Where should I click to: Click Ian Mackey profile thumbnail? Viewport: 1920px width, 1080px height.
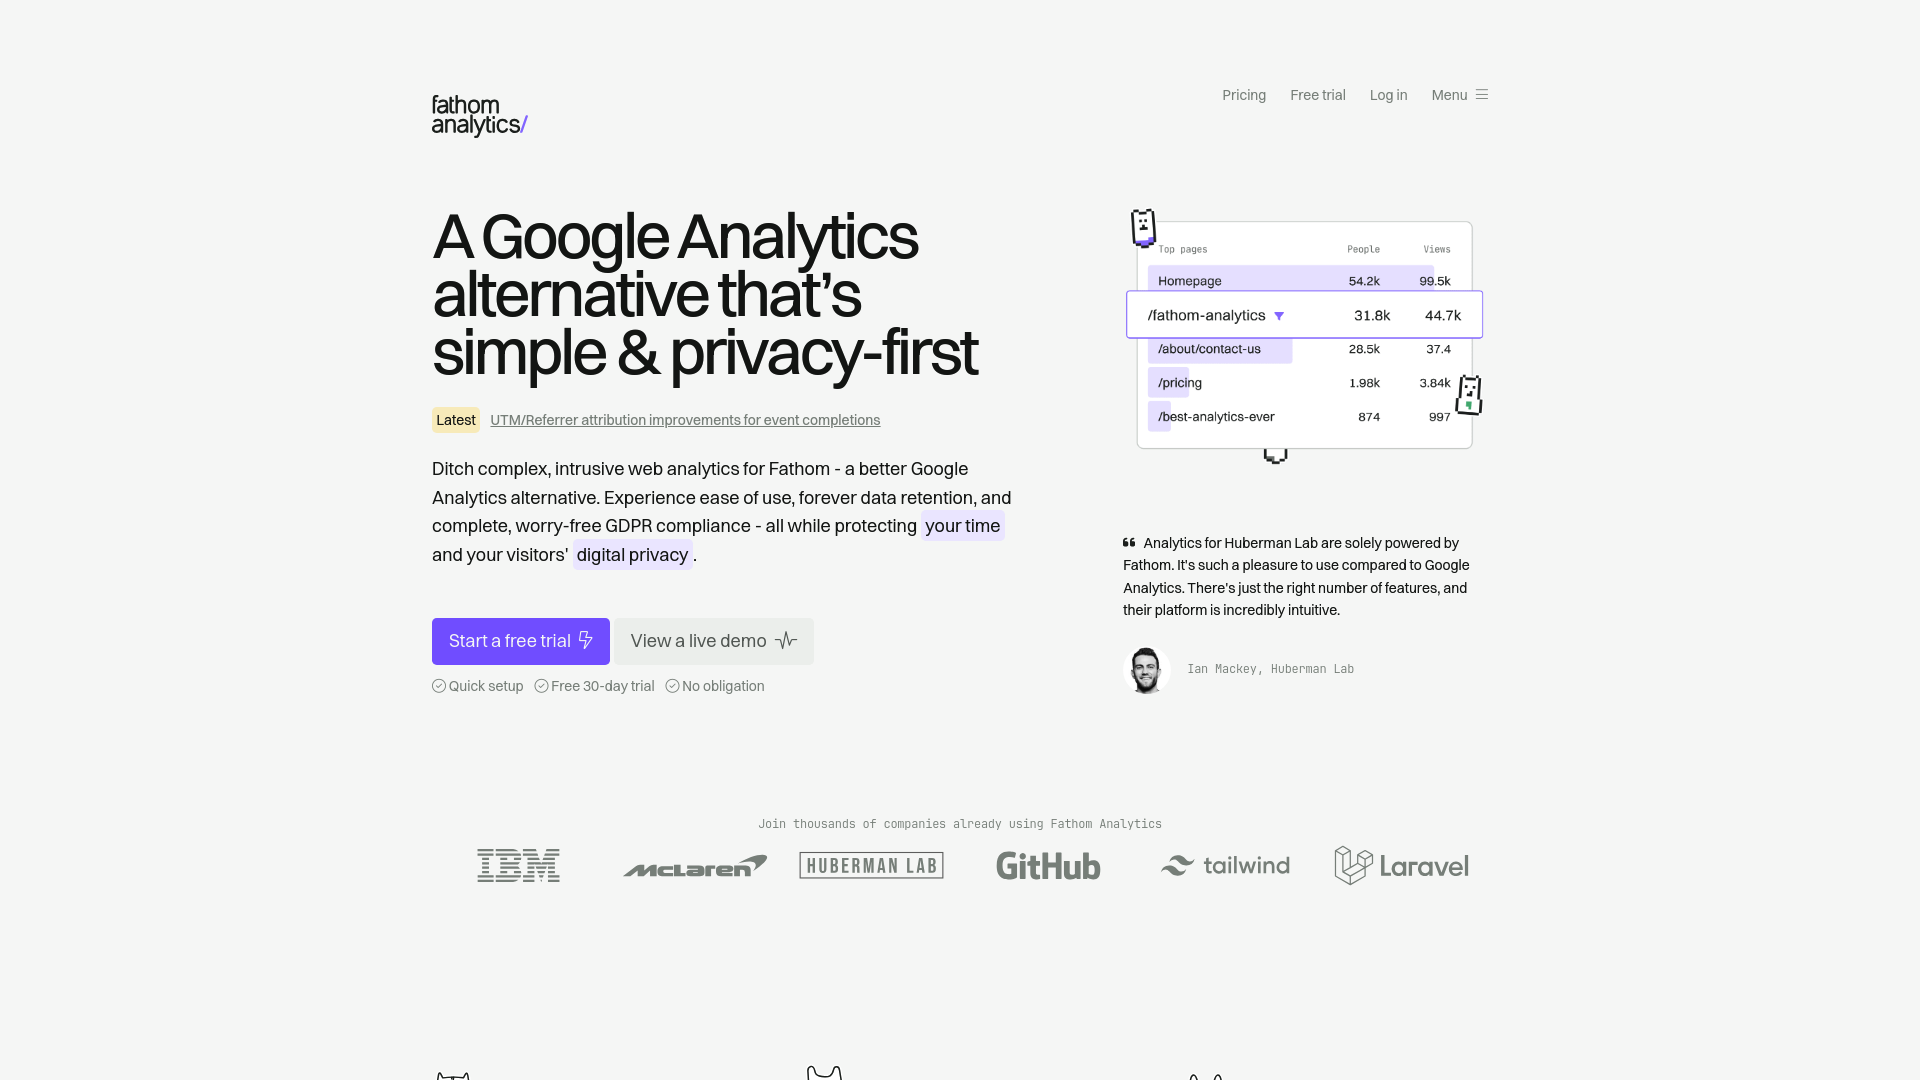[1146, 669]
